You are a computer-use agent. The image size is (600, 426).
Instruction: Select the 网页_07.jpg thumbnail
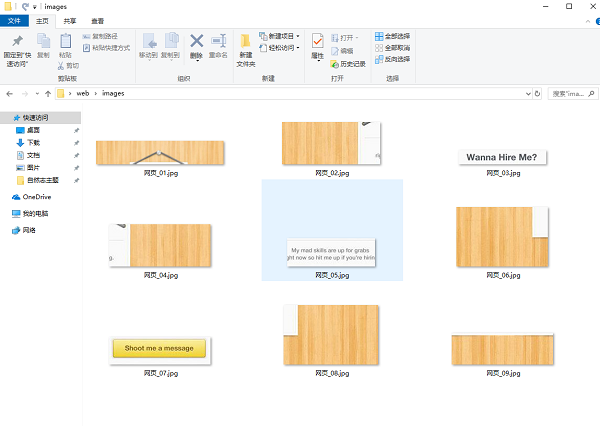160,348
